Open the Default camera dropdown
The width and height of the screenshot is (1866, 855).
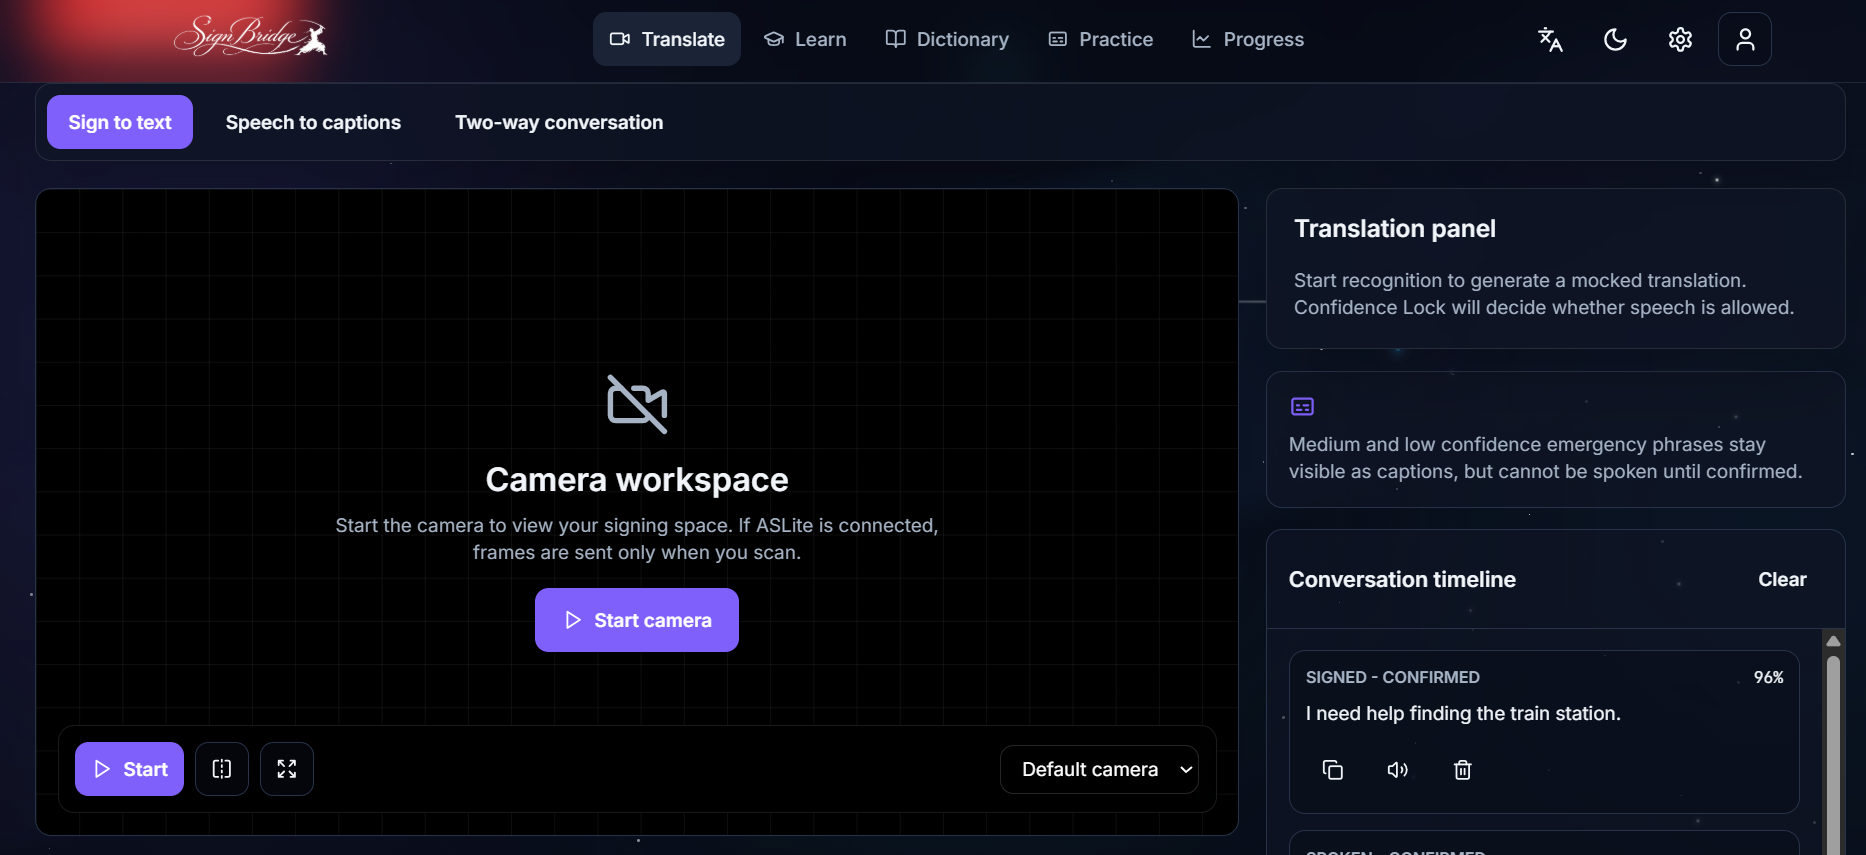coord(1099,769)
